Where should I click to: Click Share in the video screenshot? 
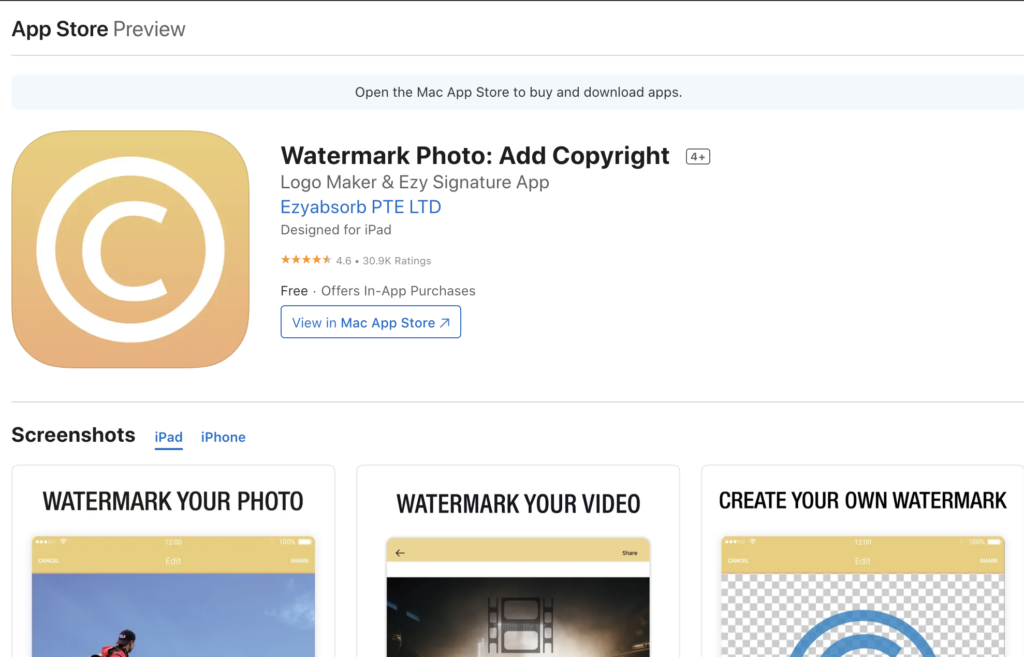pyautogui.click(x=630, y=553)
